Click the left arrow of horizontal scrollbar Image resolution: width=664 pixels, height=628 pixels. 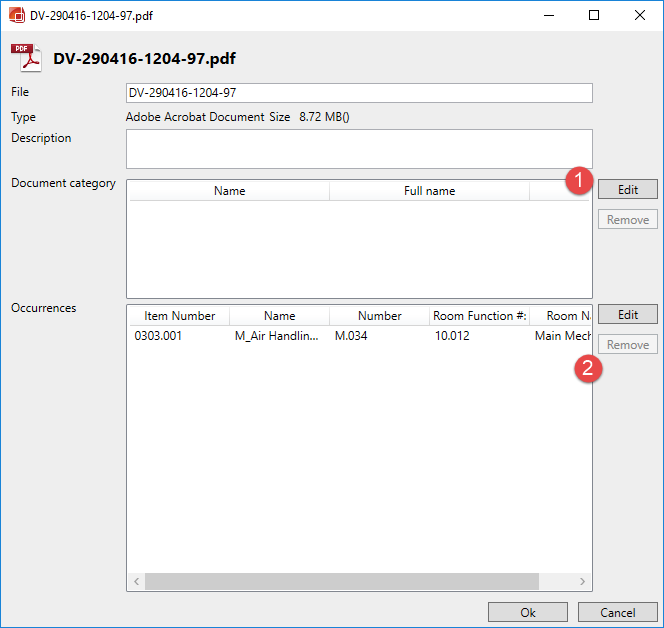pyautogui.click(x=135, y=582)
